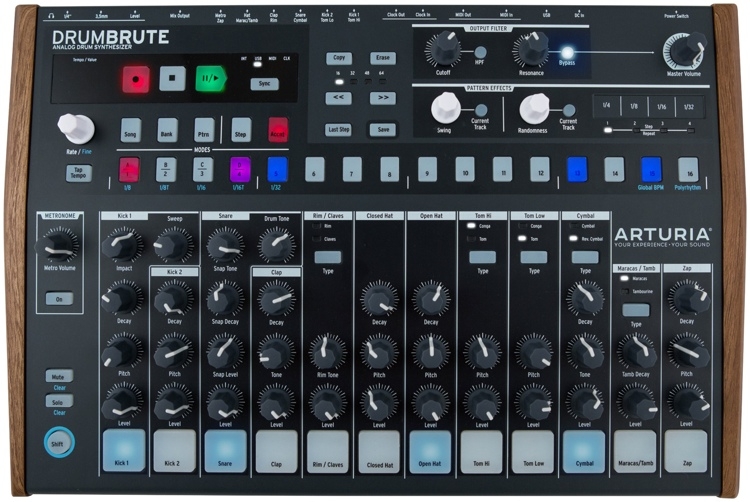
Task: Select 1/4 step repeat zone
Action: pos(606,107)
